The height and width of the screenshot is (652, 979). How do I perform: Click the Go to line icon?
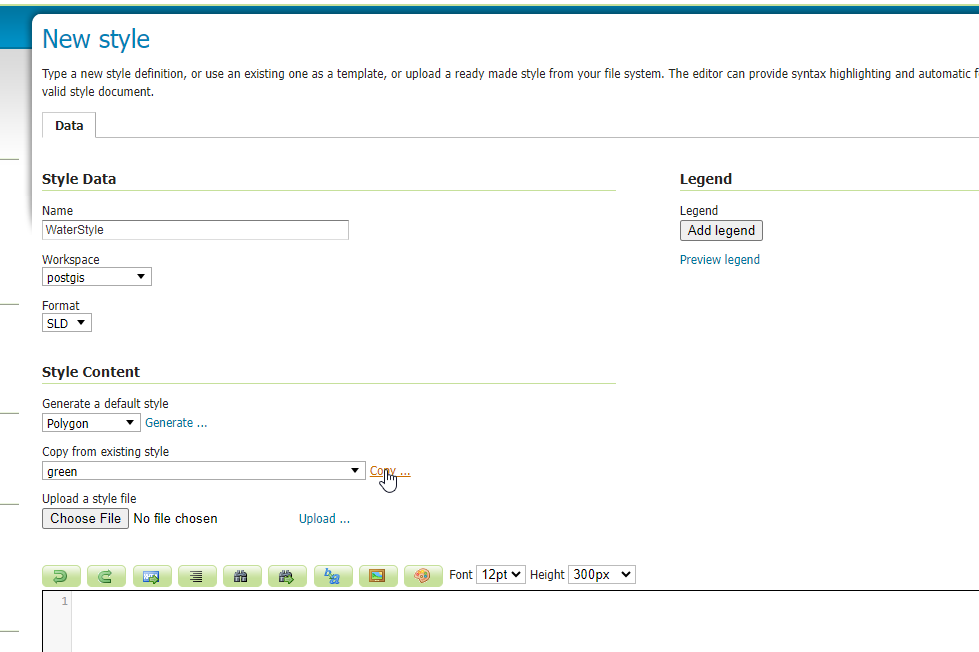pyautogui.click(x=151, y=576)
